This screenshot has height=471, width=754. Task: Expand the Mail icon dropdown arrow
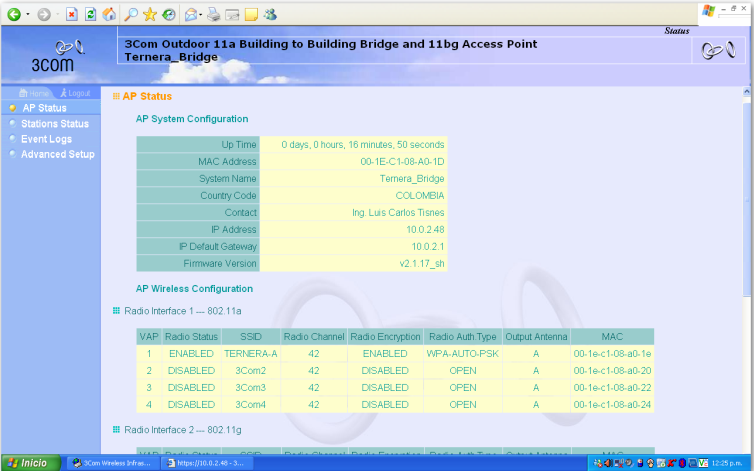(x=202, y=15)
